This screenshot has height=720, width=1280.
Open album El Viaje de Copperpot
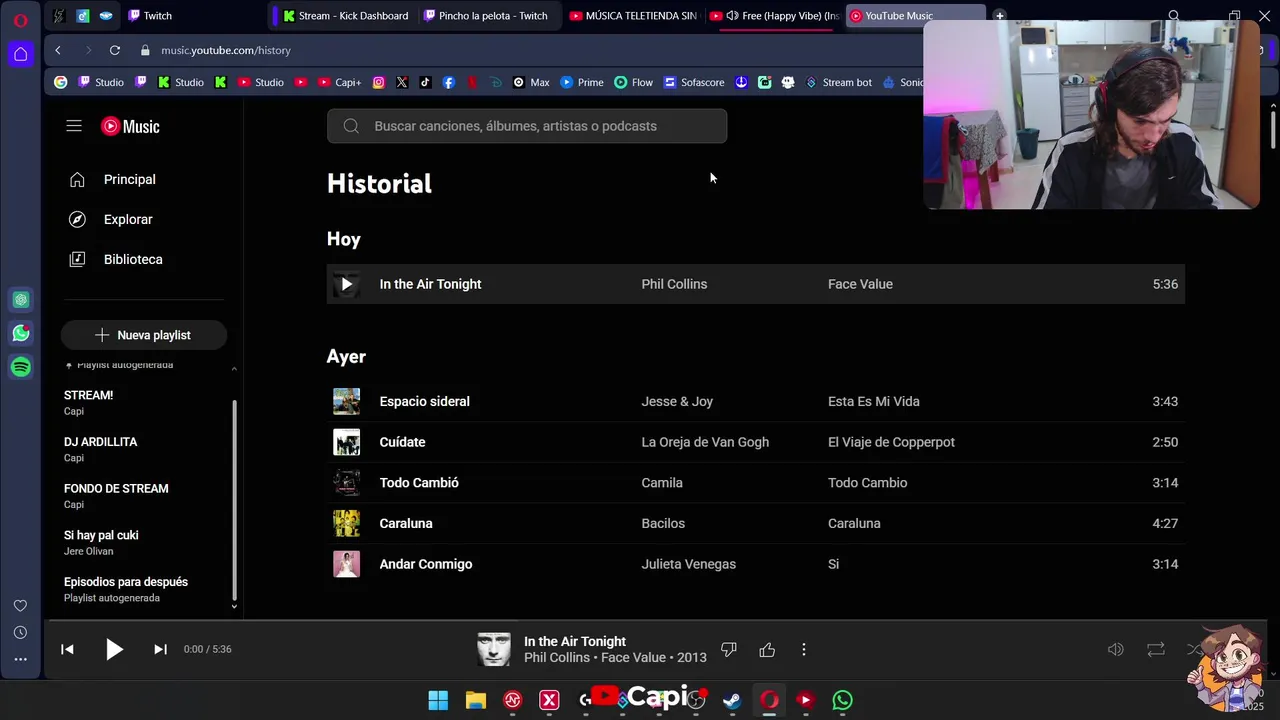pyautogui.click(x=891, y=442)
